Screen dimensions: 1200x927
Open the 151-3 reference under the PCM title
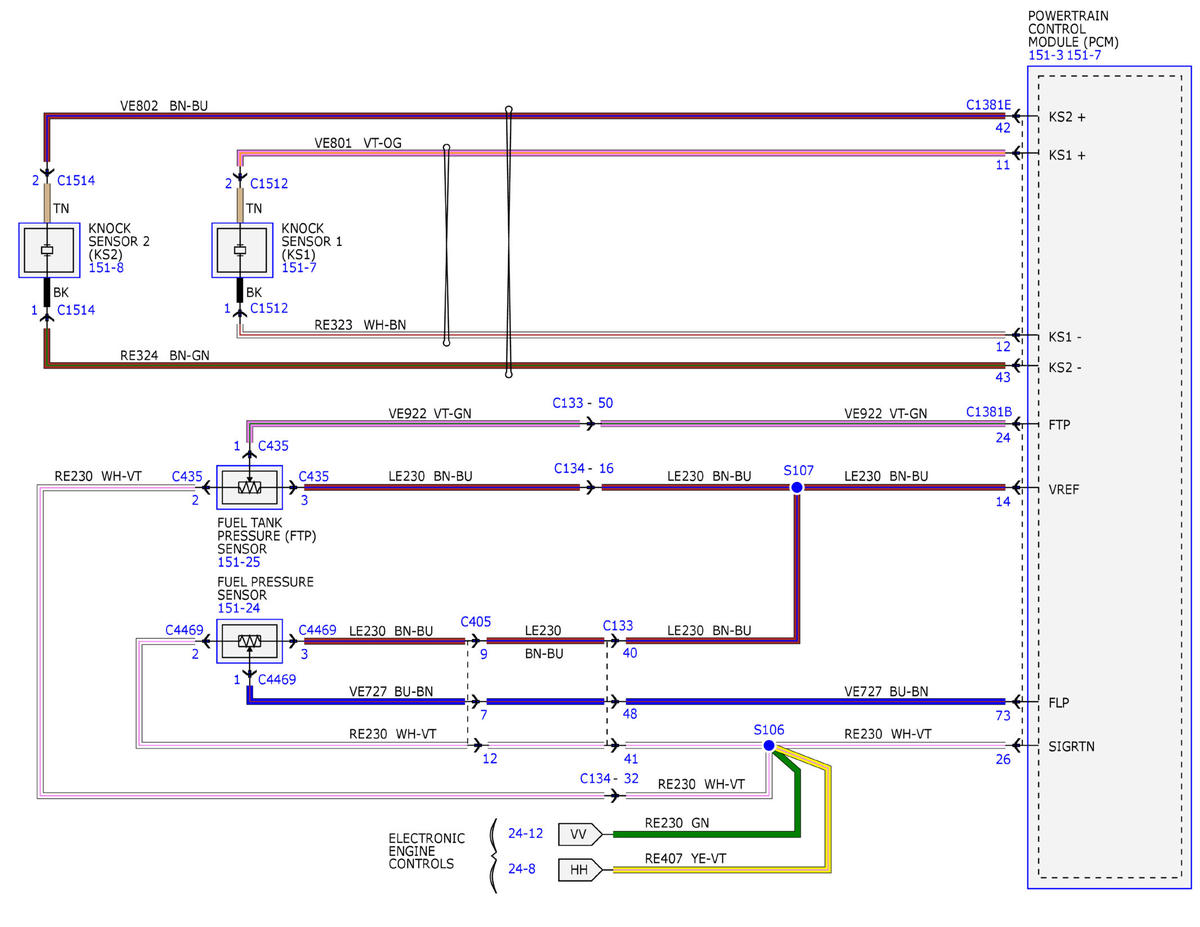click(x=1046, y=55)
